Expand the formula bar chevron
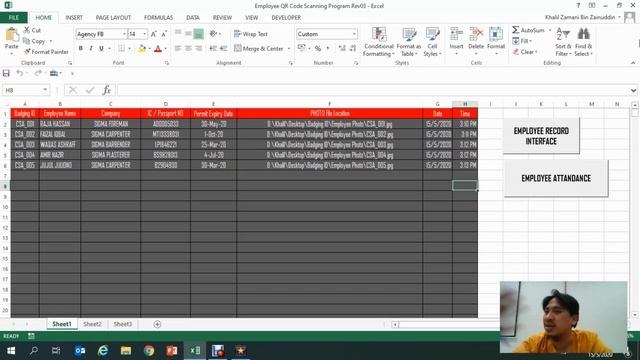Viewport: 640px width, 360px height. click(633, 90)
